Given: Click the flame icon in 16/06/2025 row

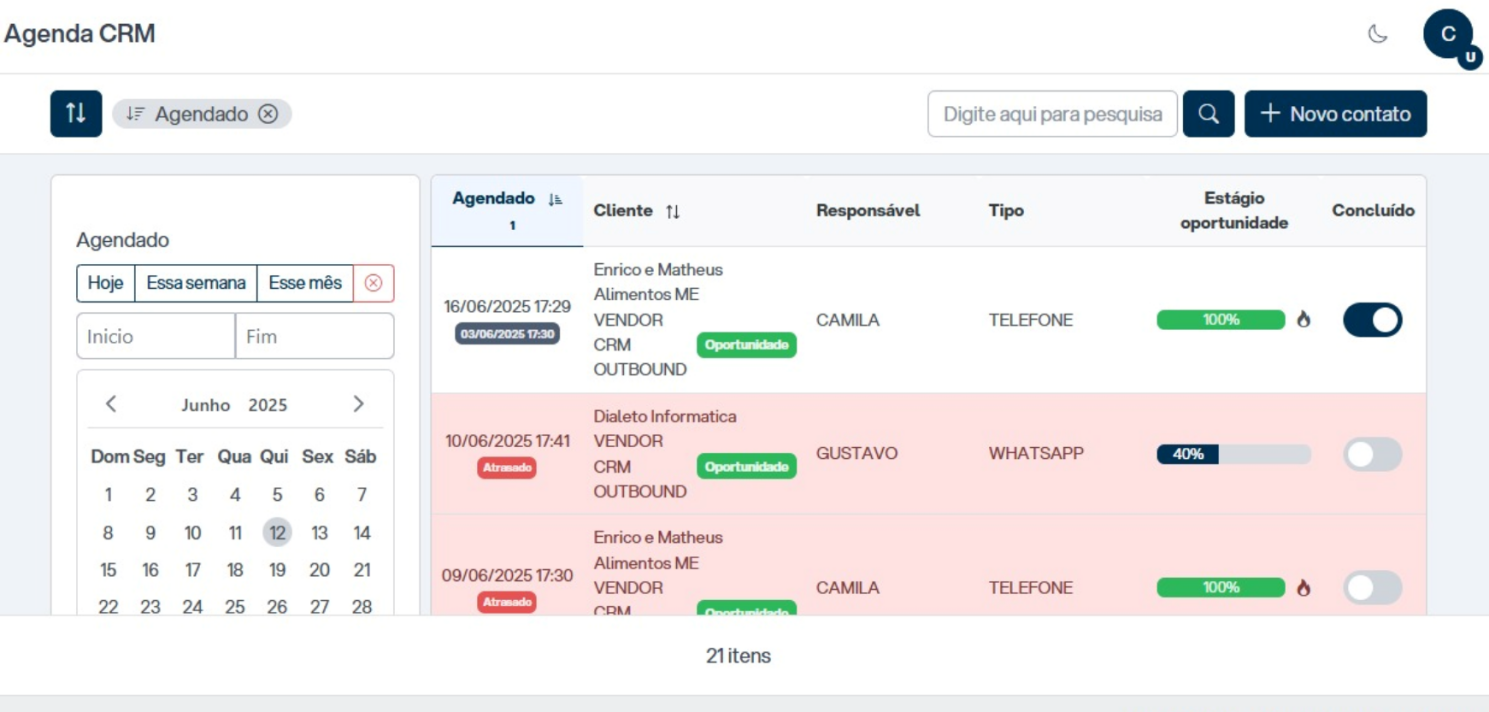Looking at the screenshot, I should click(x=1303, y=320).
